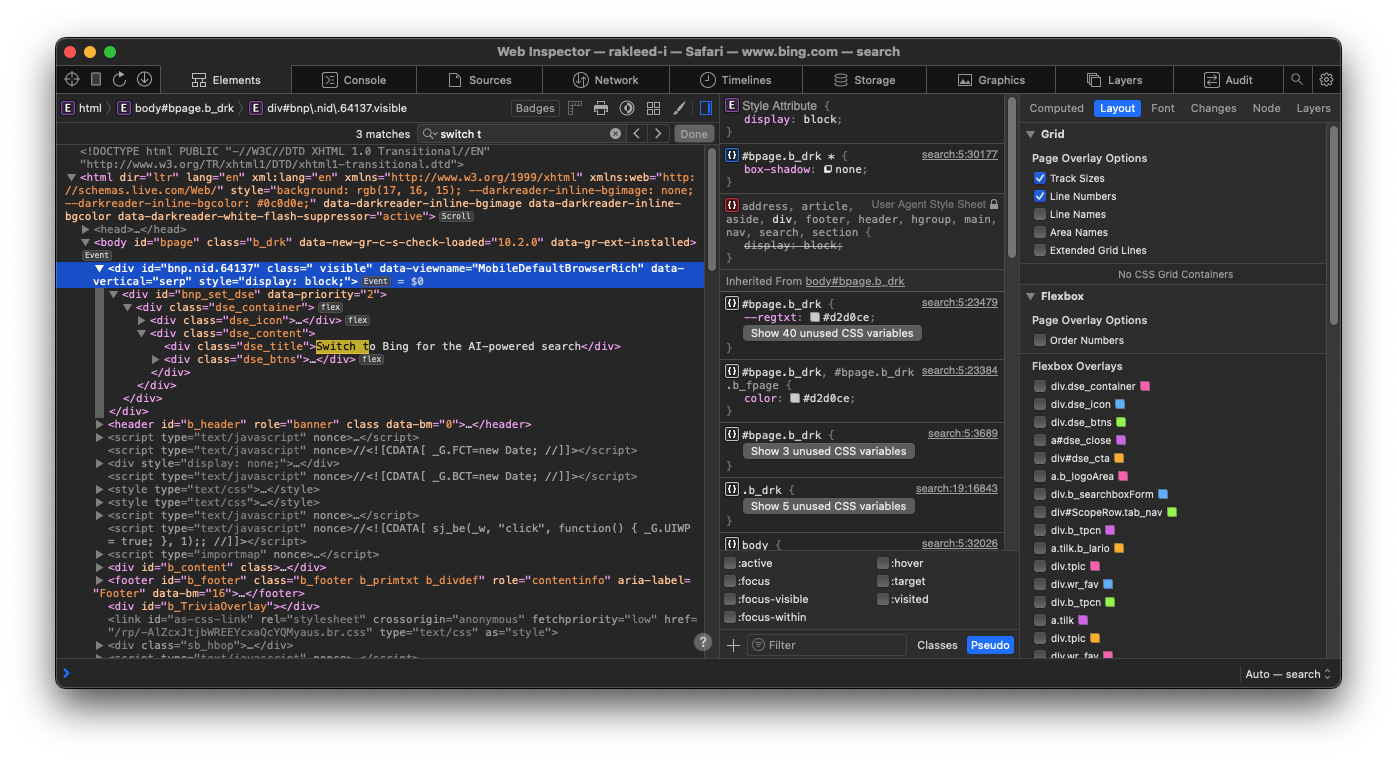1397x762 pixels.
Task: Expand the div.dse_btns node
Action: coord(156,359)
